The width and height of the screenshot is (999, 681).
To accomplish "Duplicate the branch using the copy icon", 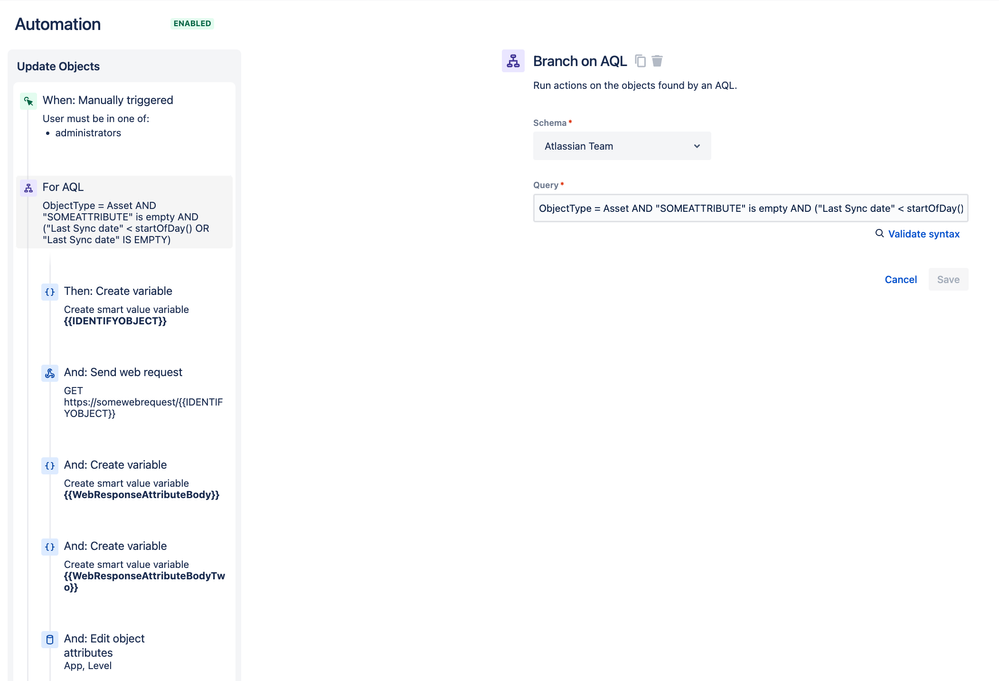I will (x=640, y=60).
